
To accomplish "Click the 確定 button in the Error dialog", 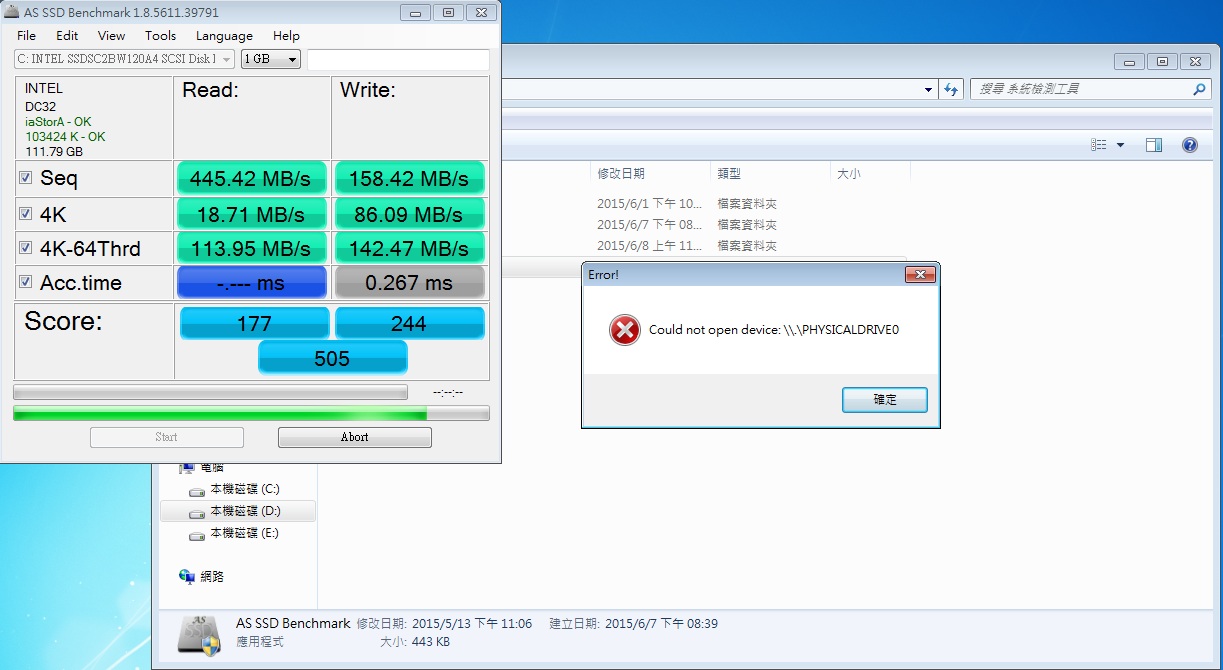I will (x=885, y=400).
